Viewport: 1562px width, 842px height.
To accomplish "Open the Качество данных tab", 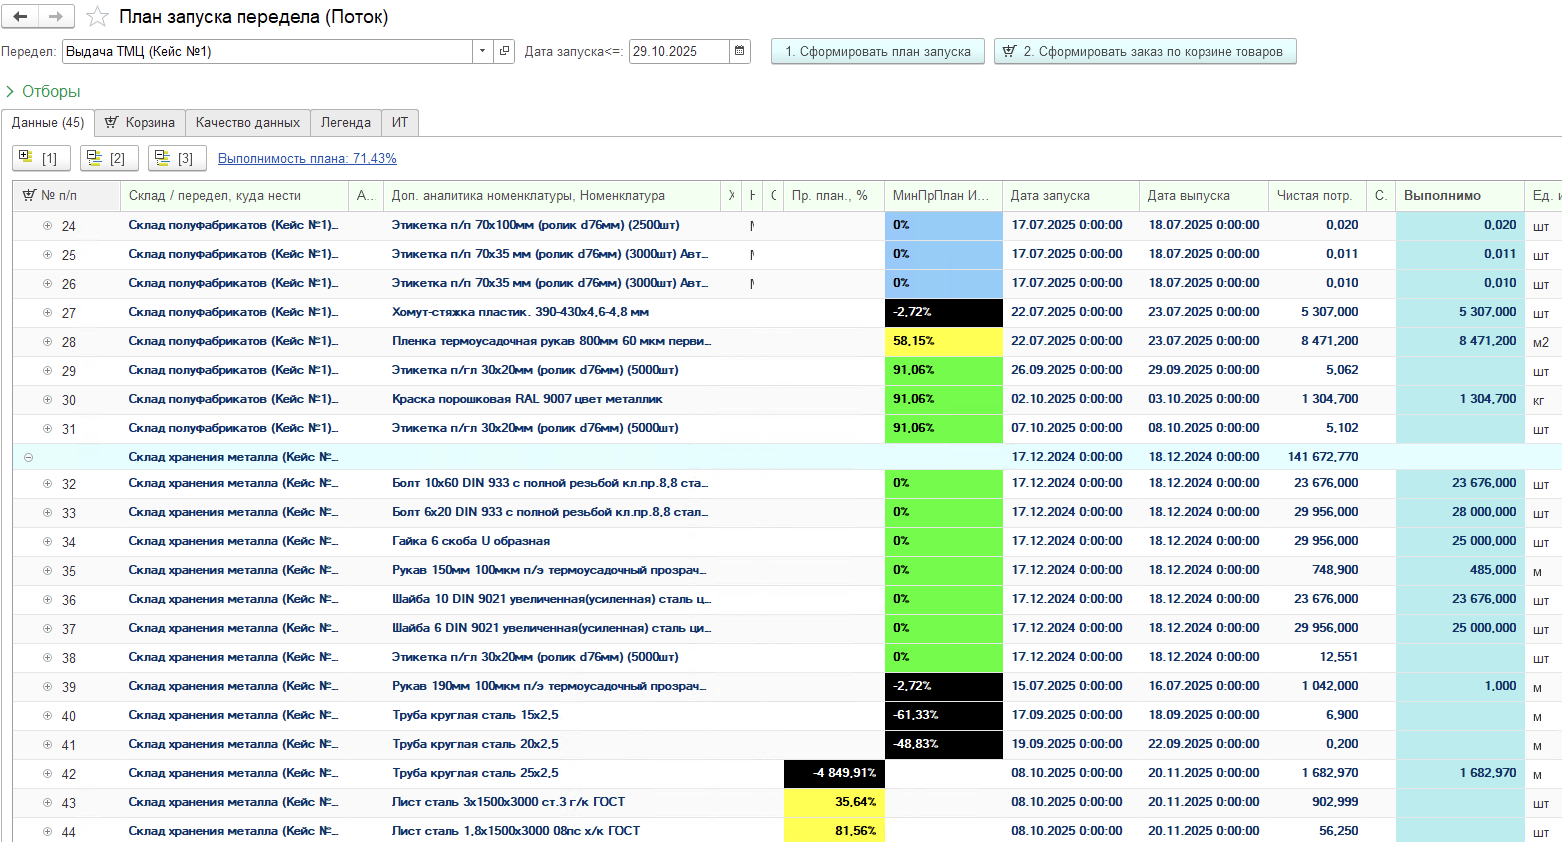I will 248,123.
